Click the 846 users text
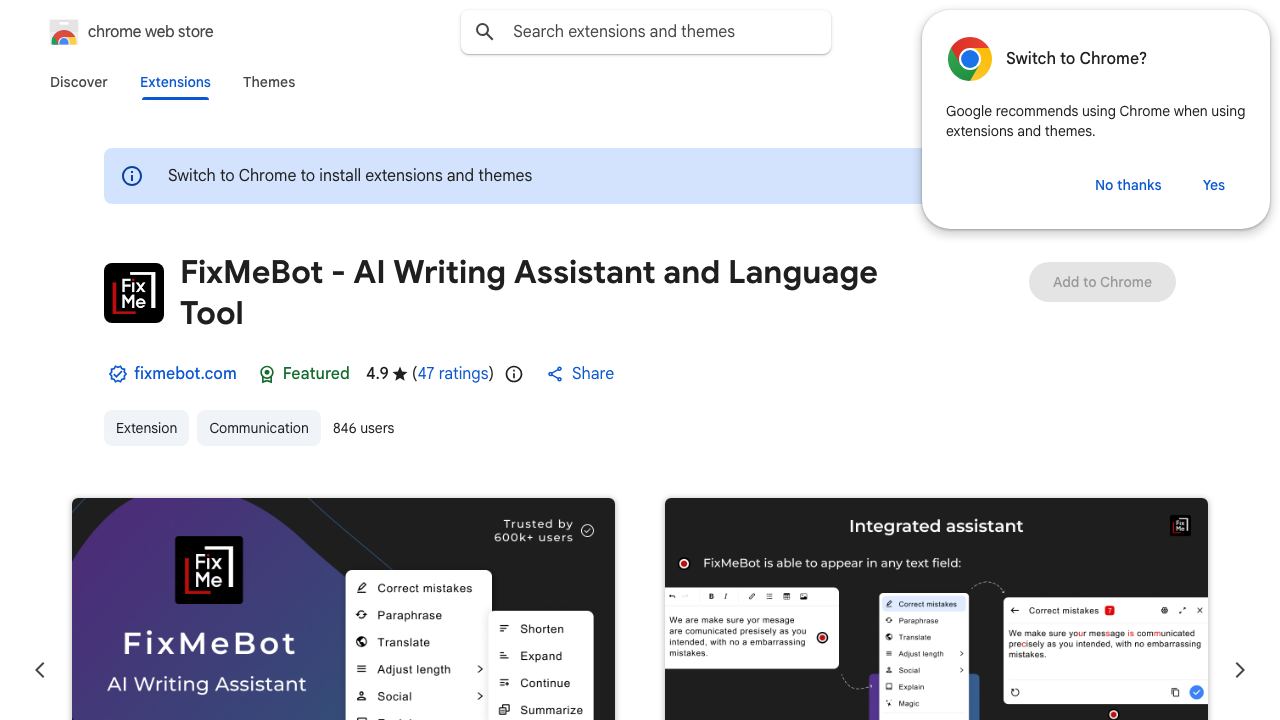This screenshot has width=1280, height=720. pyautogui.click(x=364, y=428)
